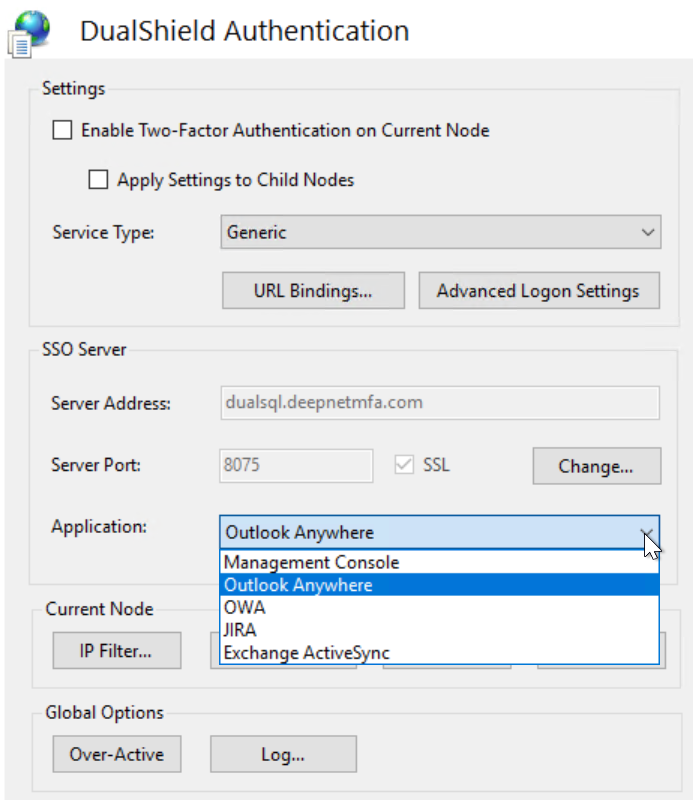This screenshot has height=800, width=693.
Task: Collapse the Application dropdown arrow
Action: (x=647, y=533)
